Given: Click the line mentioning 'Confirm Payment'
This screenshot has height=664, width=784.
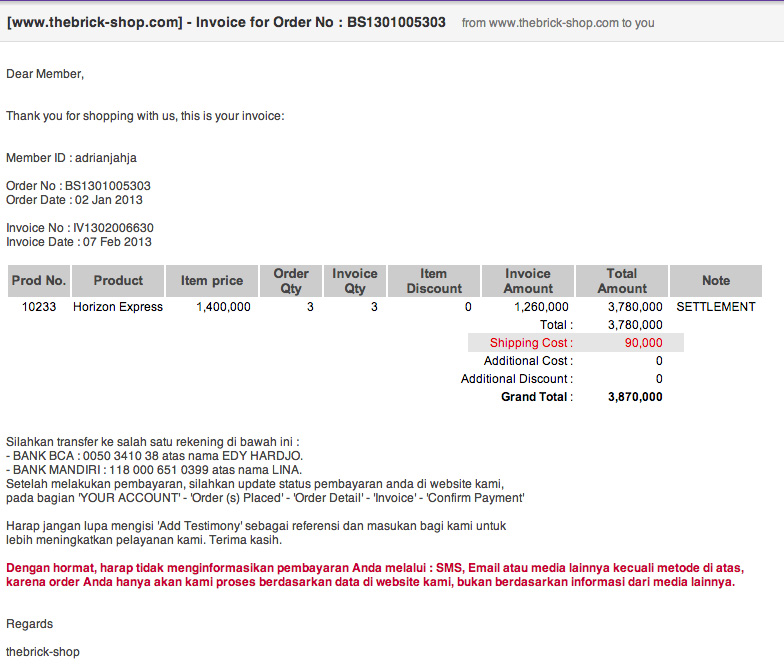Looking at the screenshot, I should click(265, 498).
